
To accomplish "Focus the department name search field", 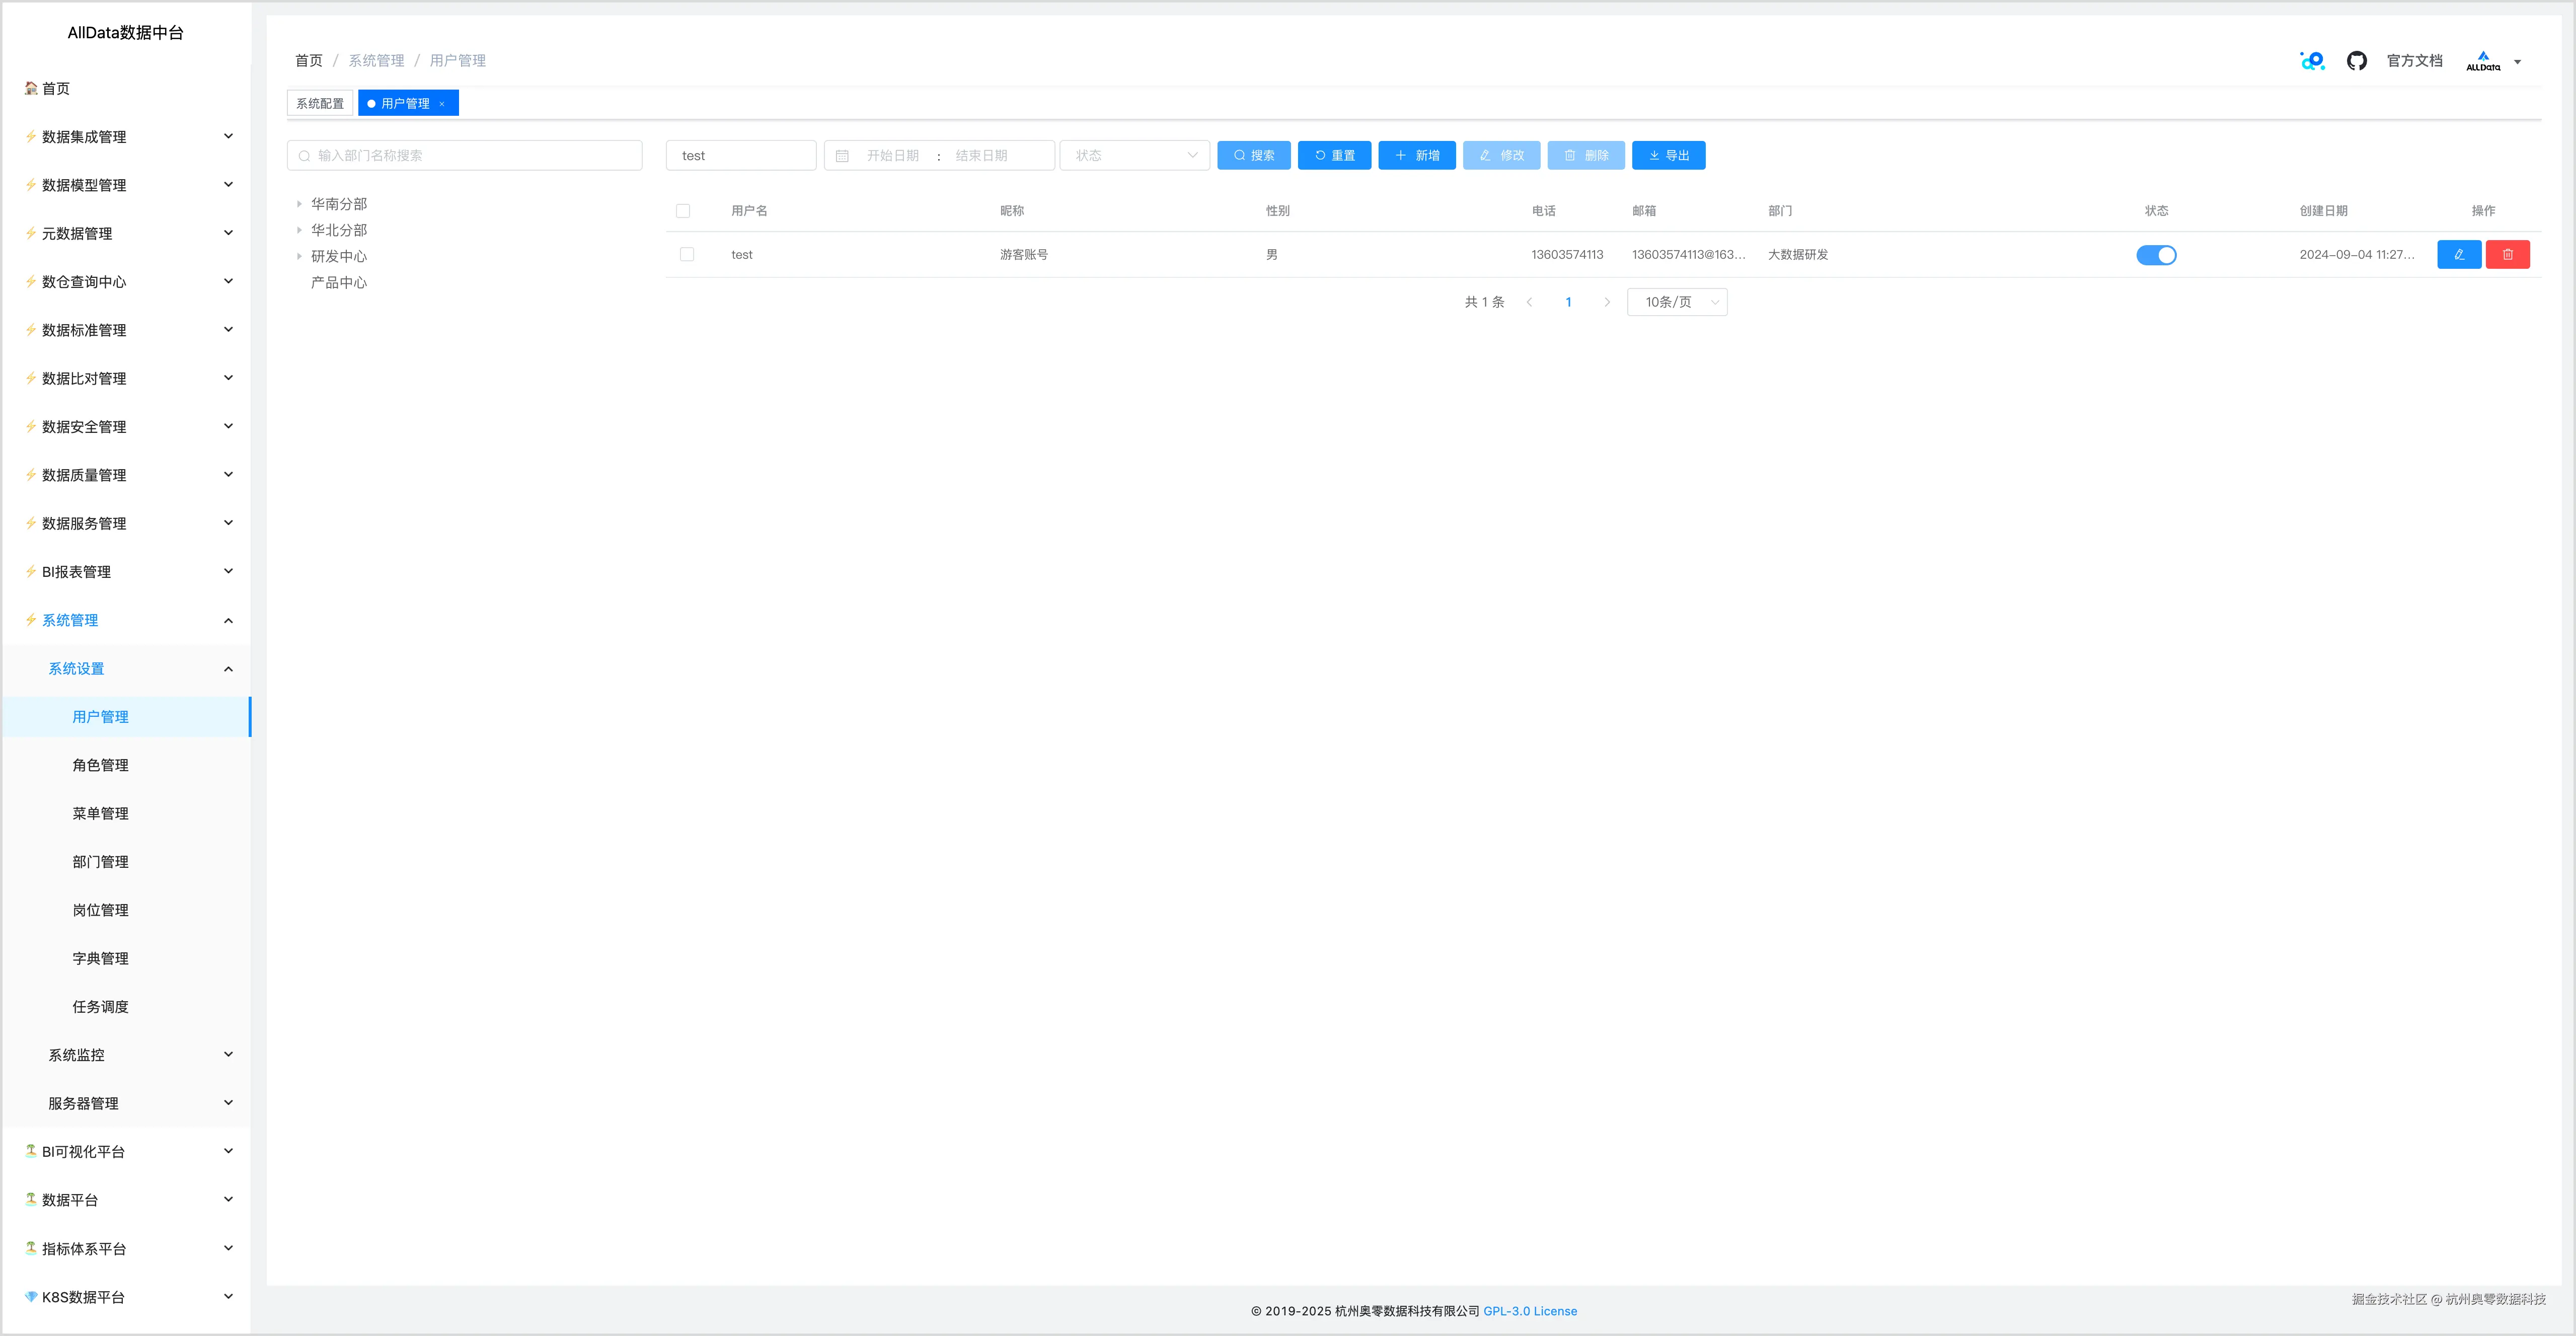I will point(465,156).
